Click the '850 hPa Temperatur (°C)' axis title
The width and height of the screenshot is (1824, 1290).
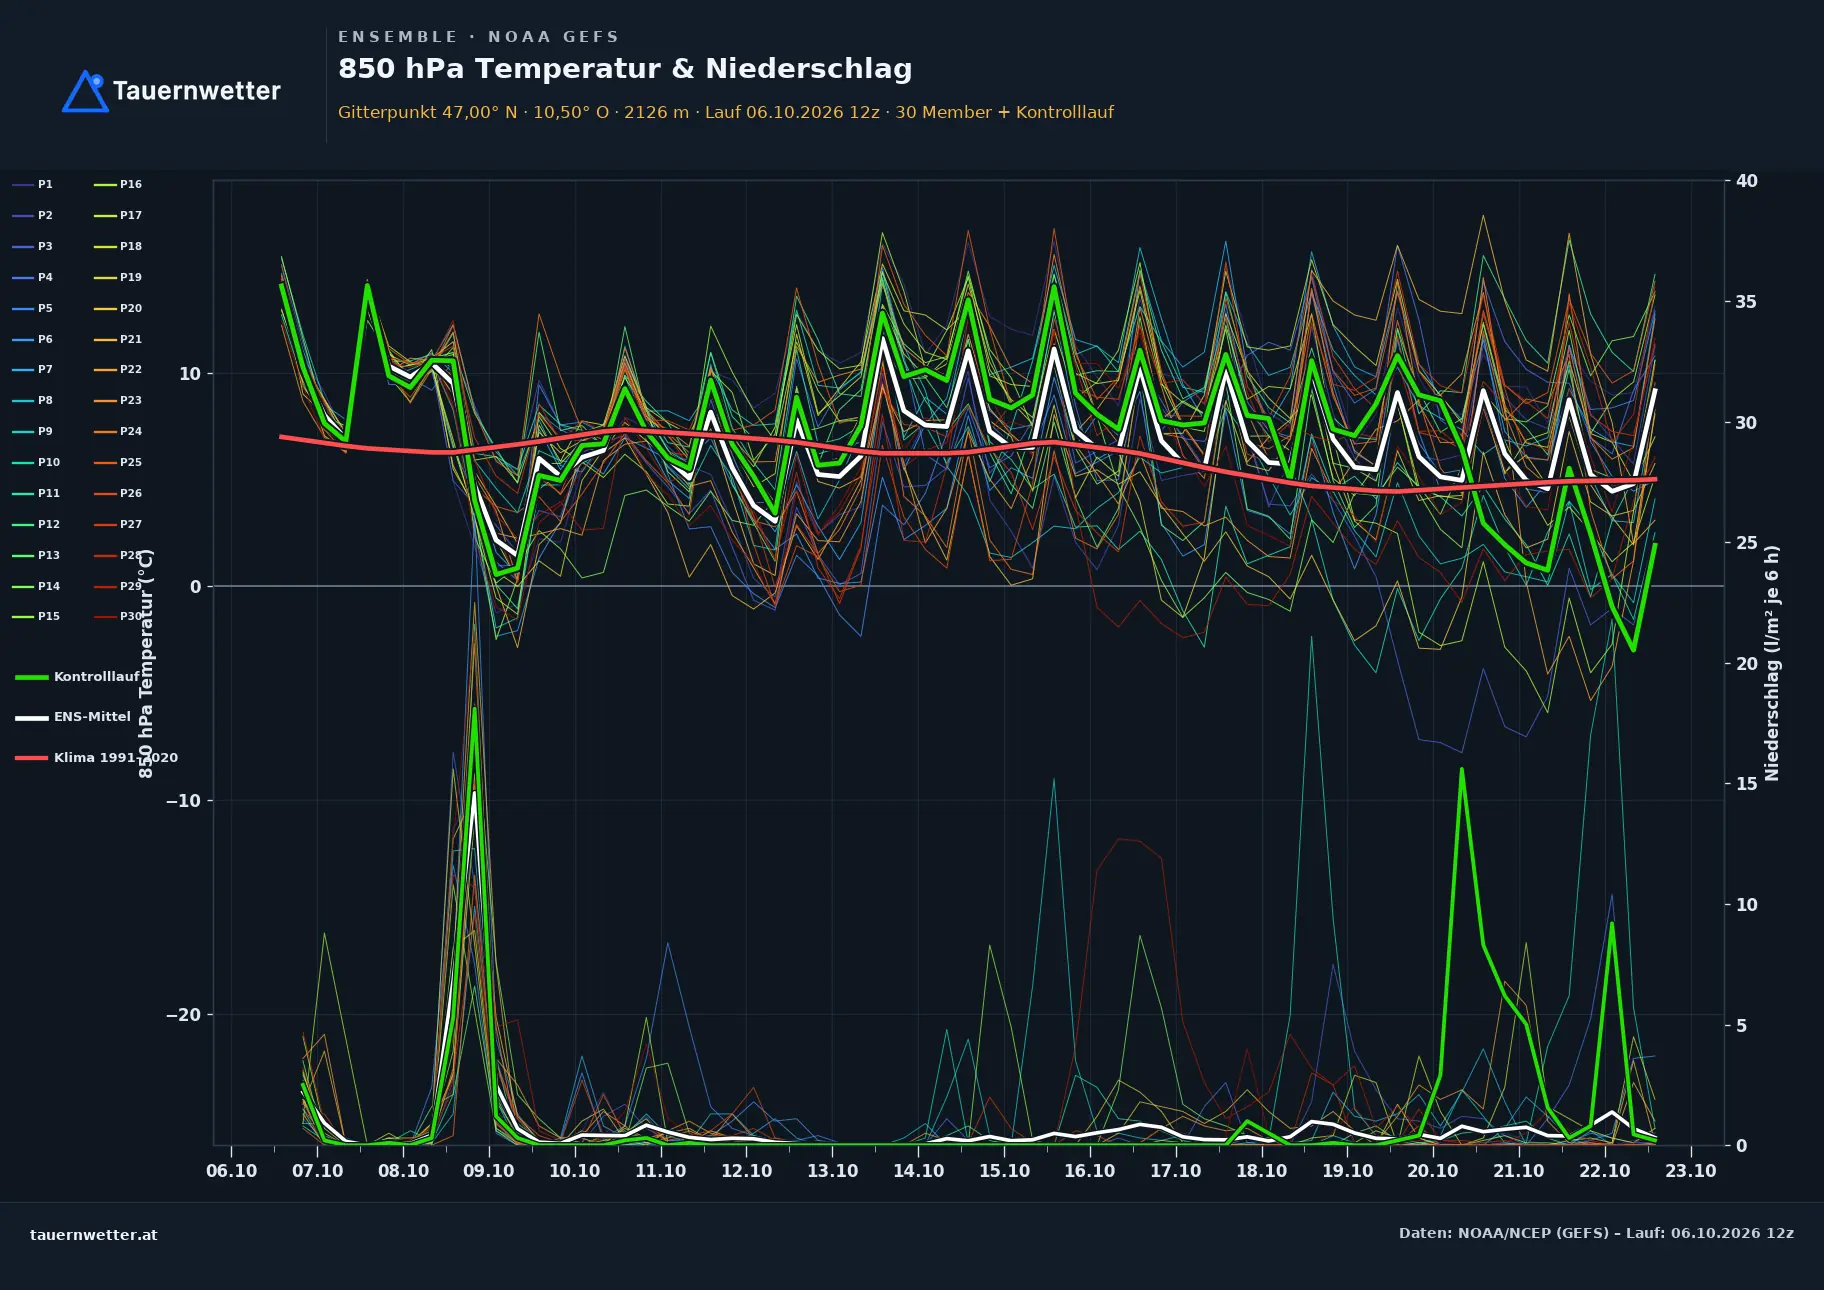146,663
